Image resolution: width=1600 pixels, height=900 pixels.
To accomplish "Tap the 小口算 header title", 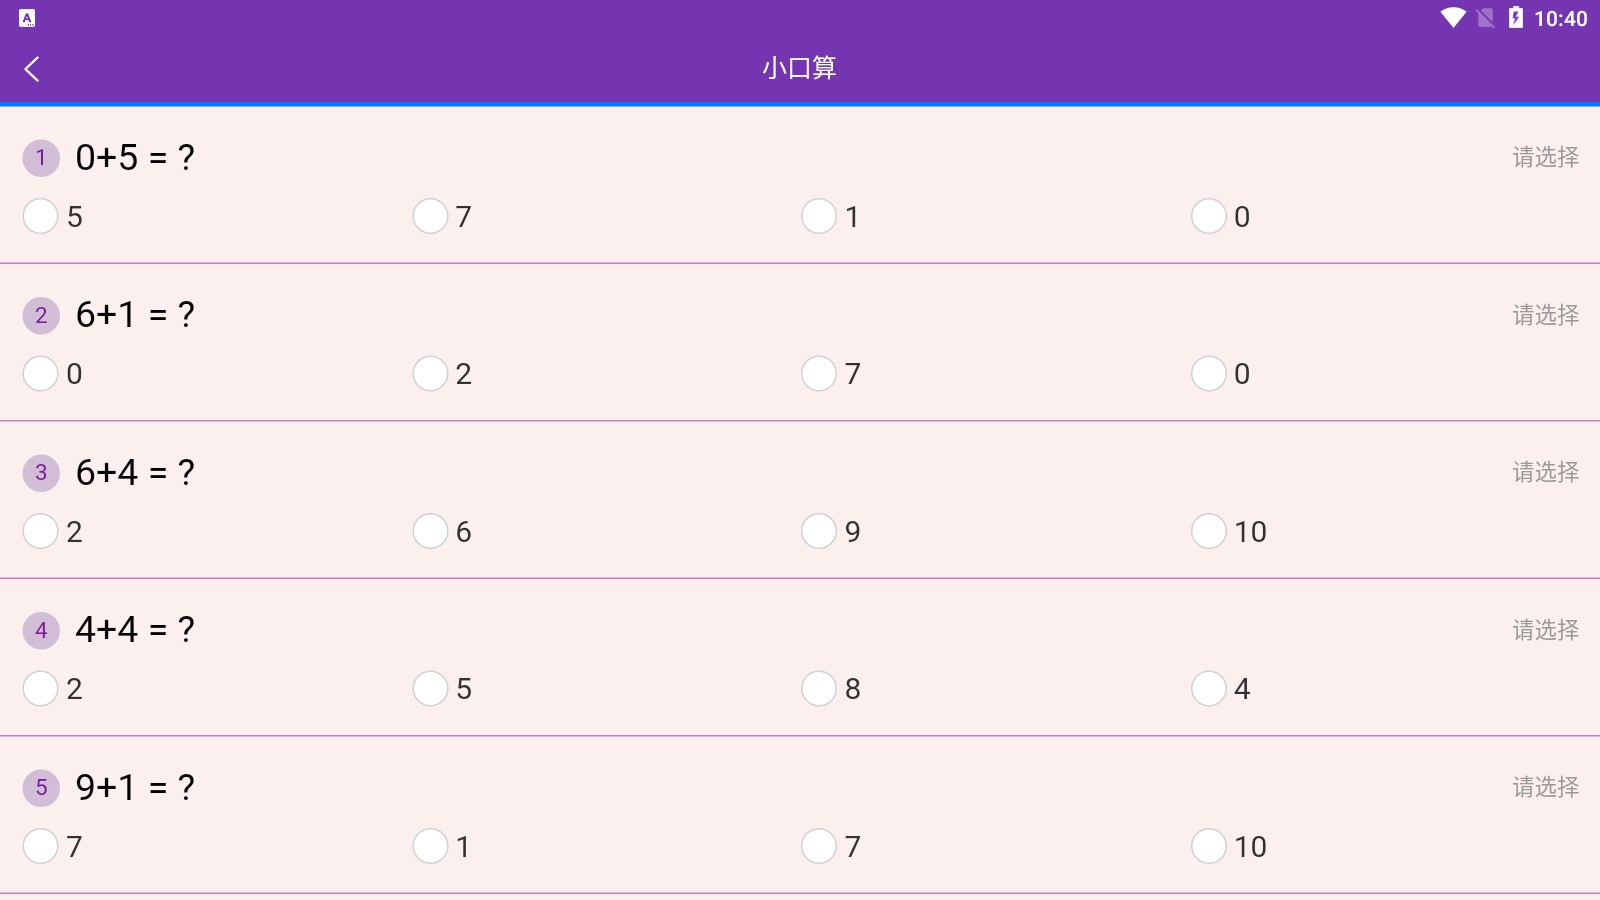I will pos(799,68).
